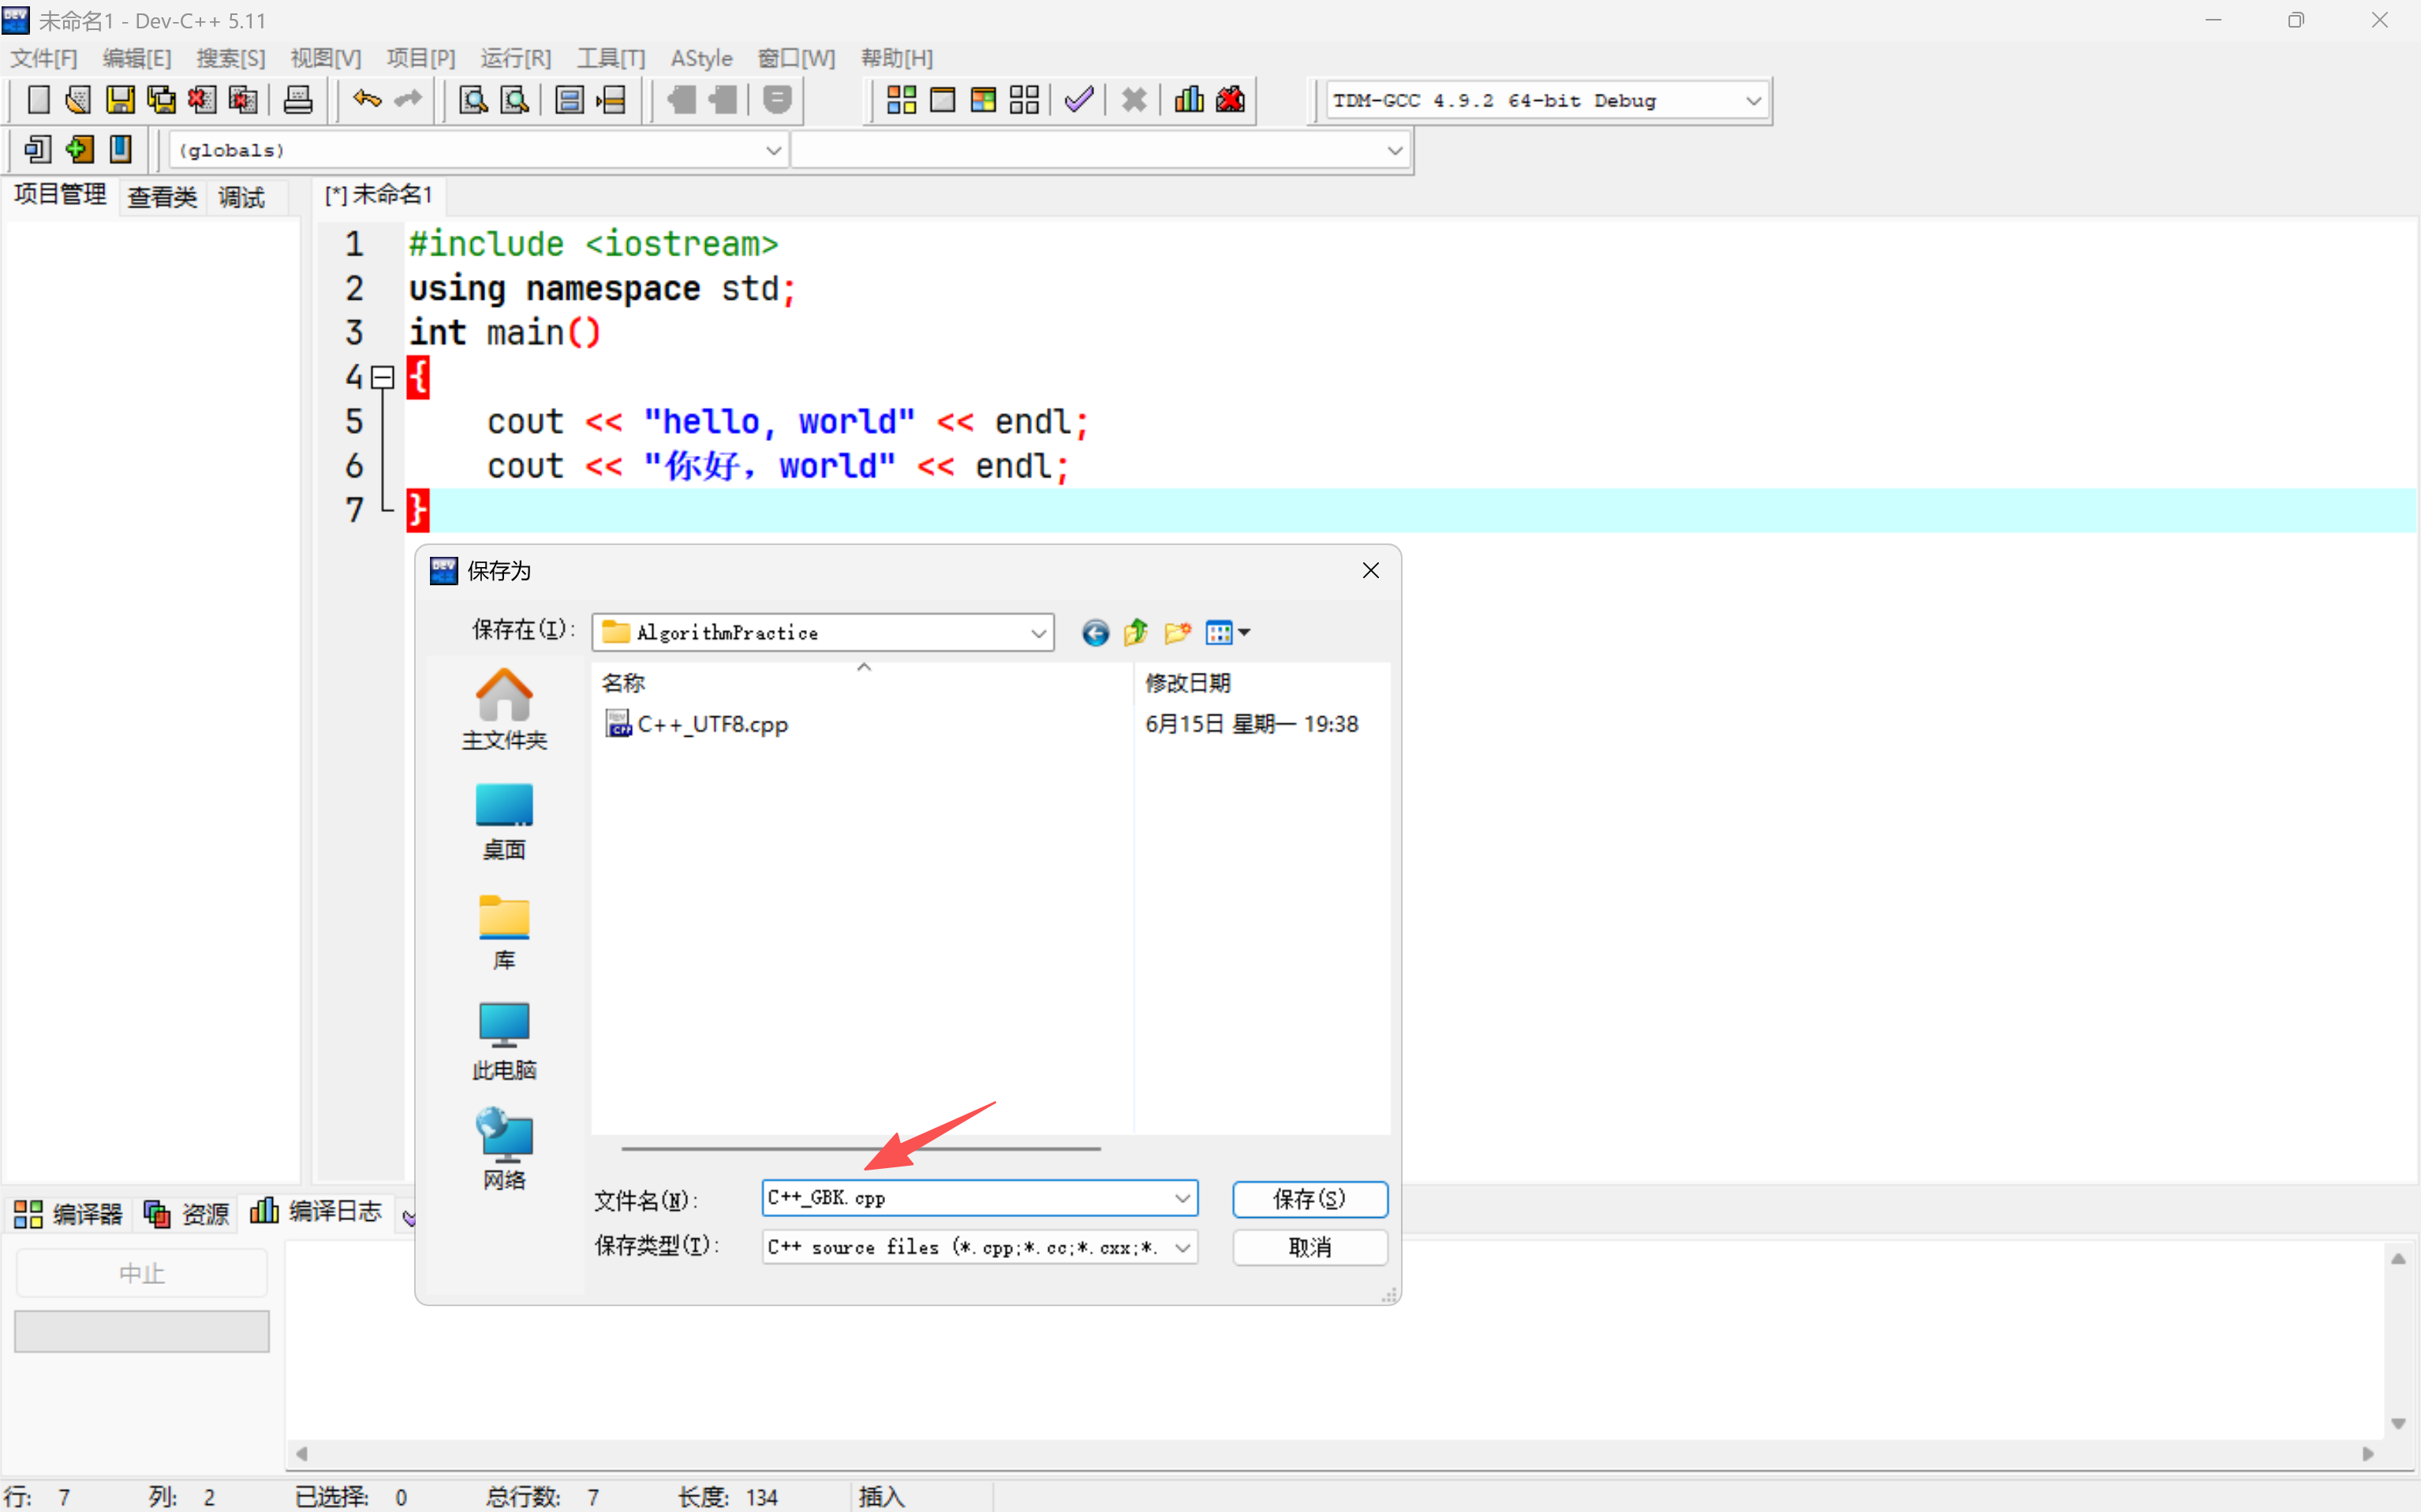Click the compile log vertical scrollbar down arrow
The width and height of the screenshot is (2421, 1512).
point(2397,1423)
